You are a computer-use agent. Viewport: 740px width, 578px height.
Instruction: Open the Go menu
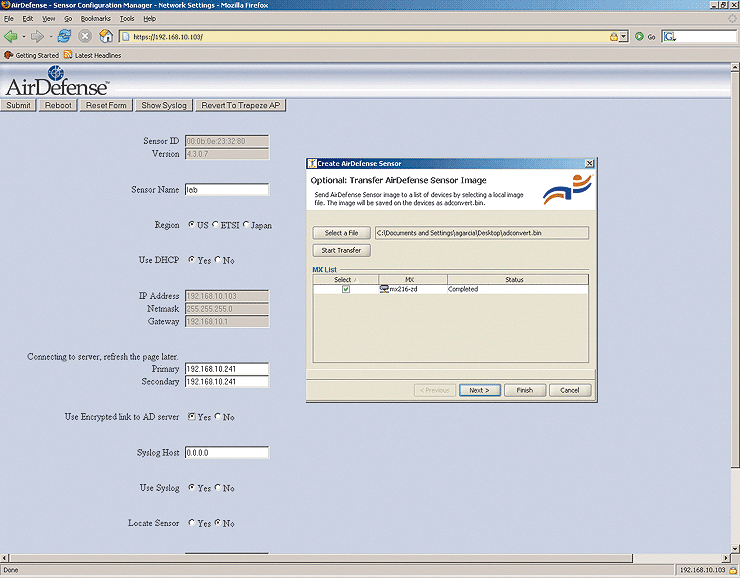coord(68,19)
